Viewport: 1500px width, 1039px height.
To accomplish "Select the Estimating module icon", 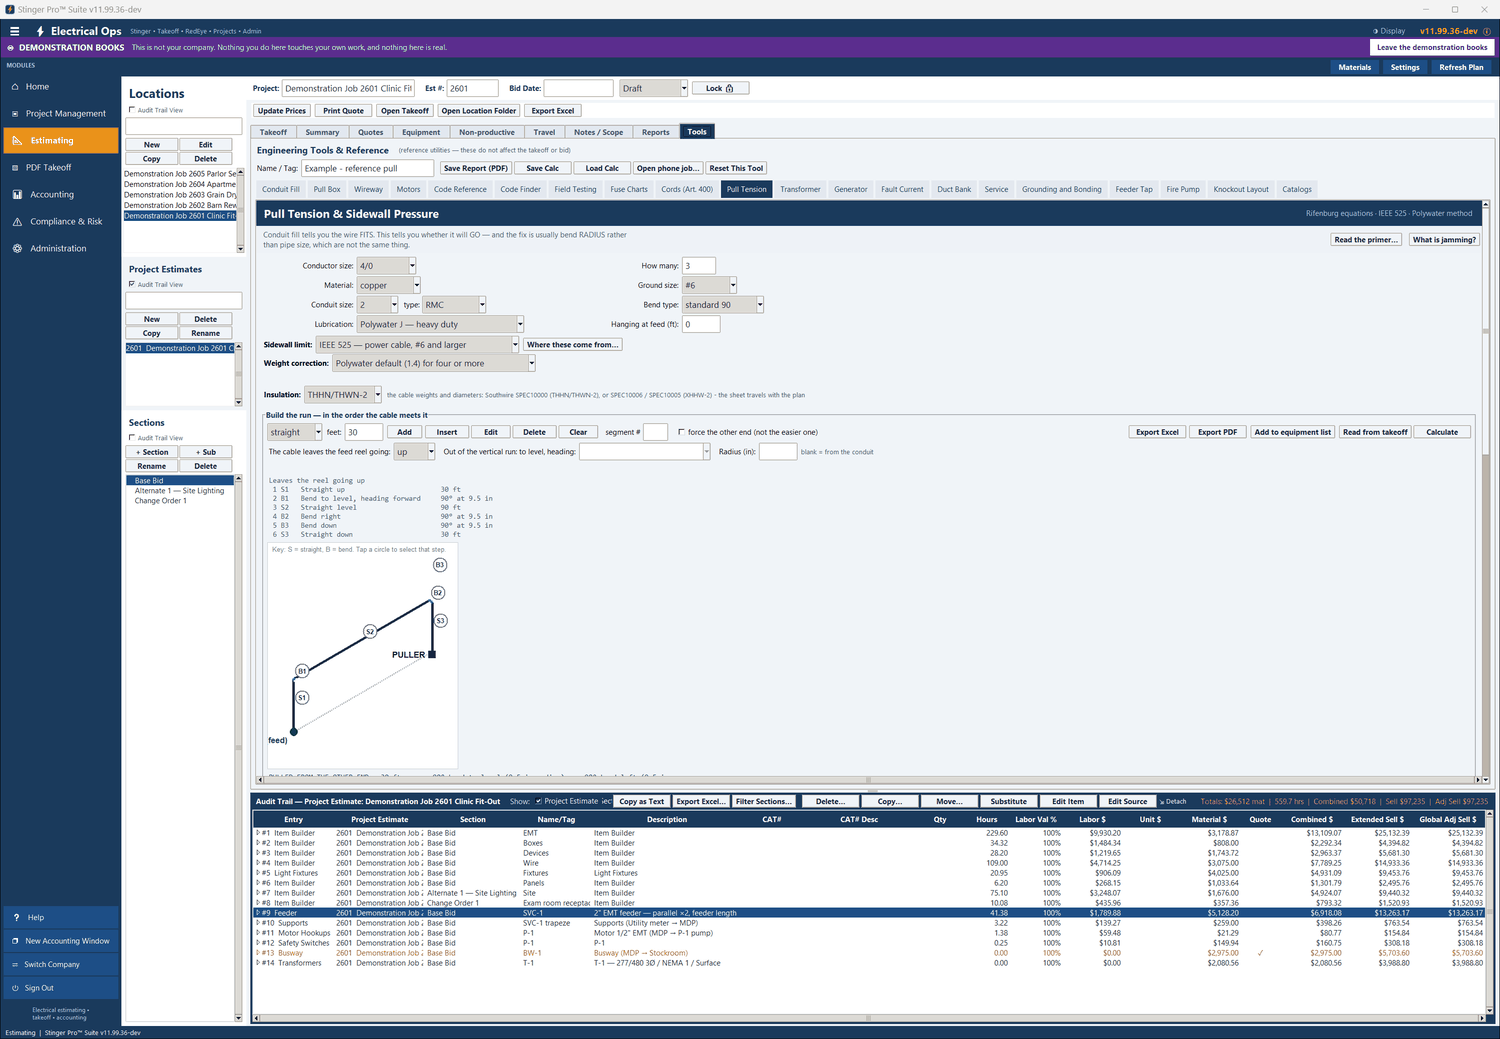I will 17,141.
